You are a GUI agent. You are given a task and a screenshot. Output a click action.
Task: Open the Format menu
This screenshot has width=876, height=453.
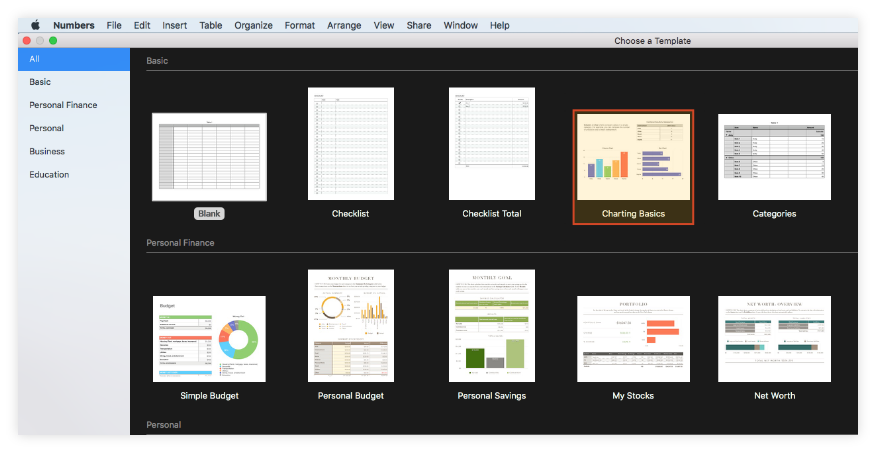click(299, 25)
